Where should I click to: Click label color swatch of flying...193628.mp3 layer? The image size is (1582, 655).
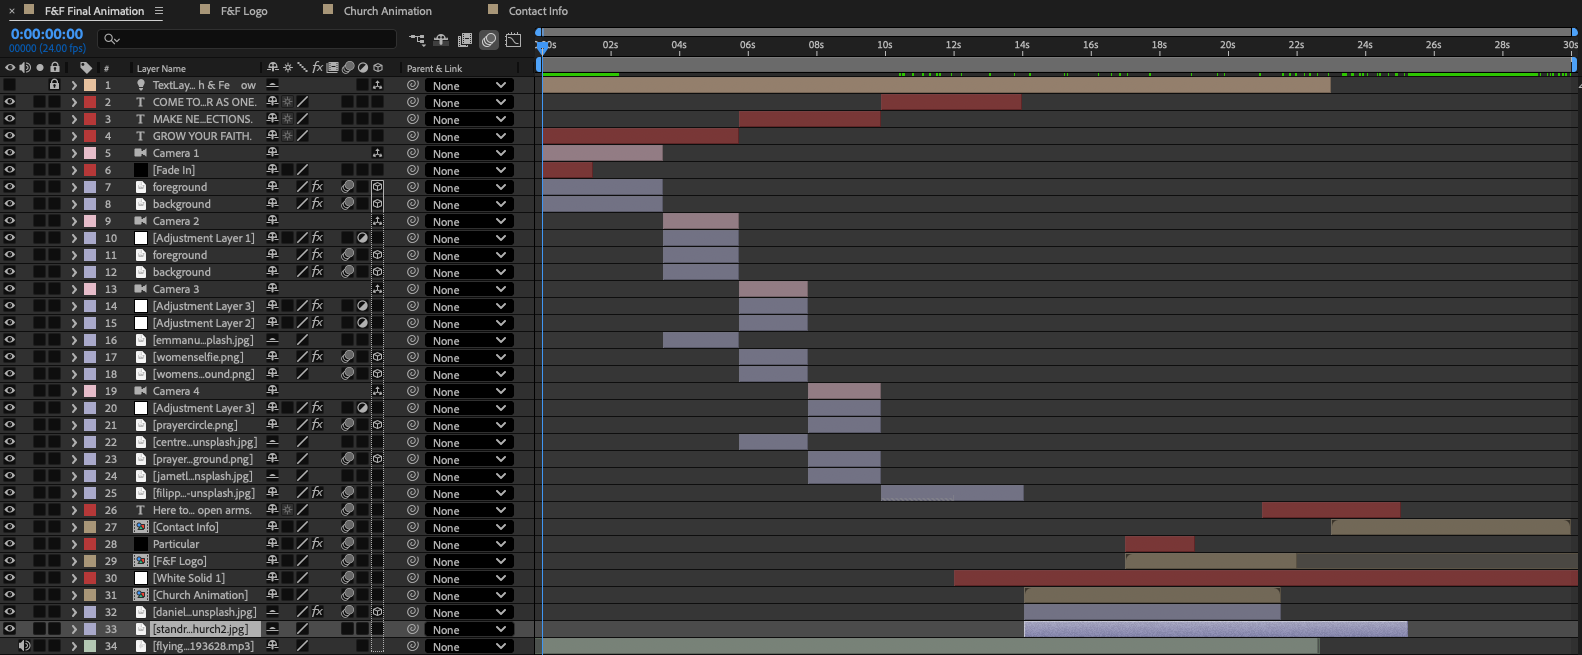coord(90,646)
